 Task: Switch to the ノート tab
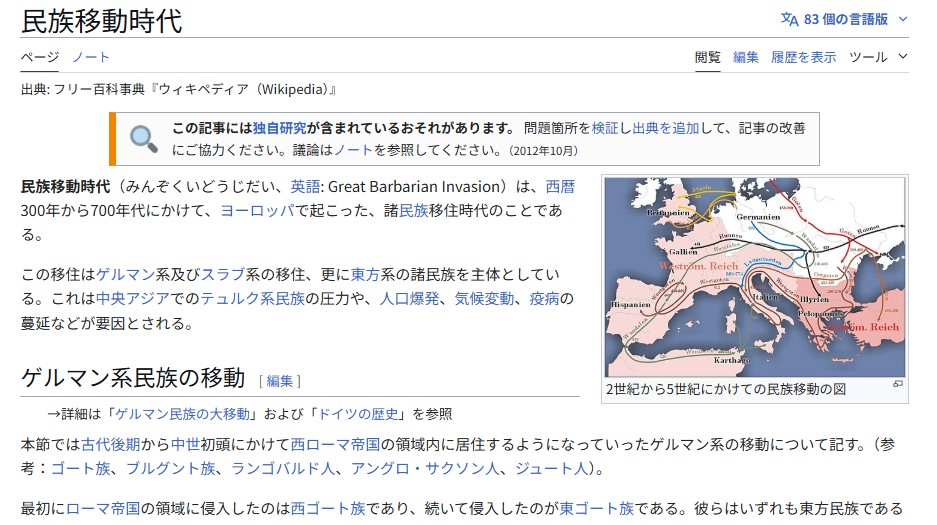coord(91,57)
